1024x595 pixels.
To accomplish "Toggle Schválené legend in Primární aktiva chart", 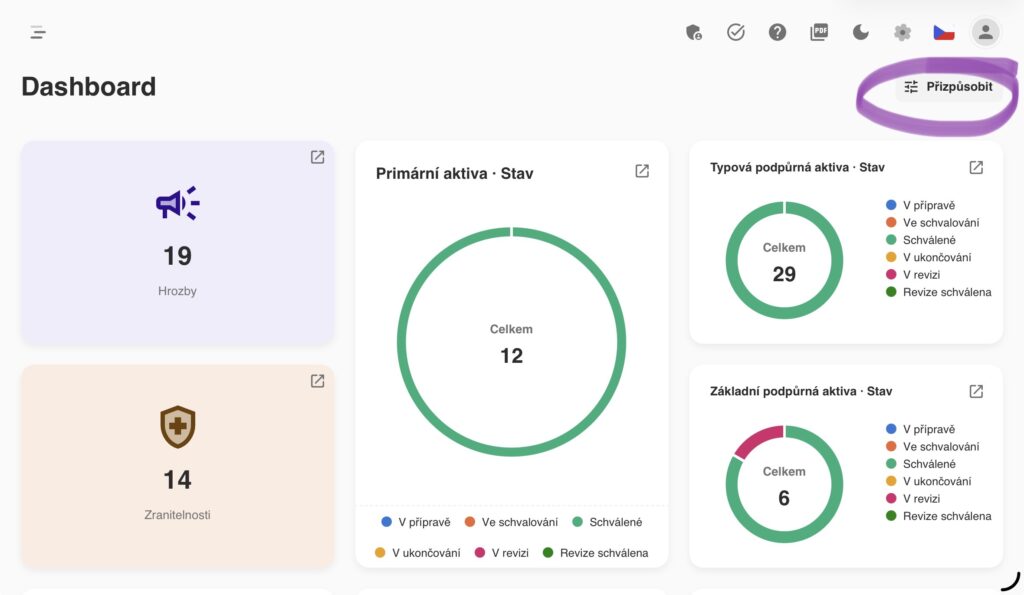I will tap(607, 522).
